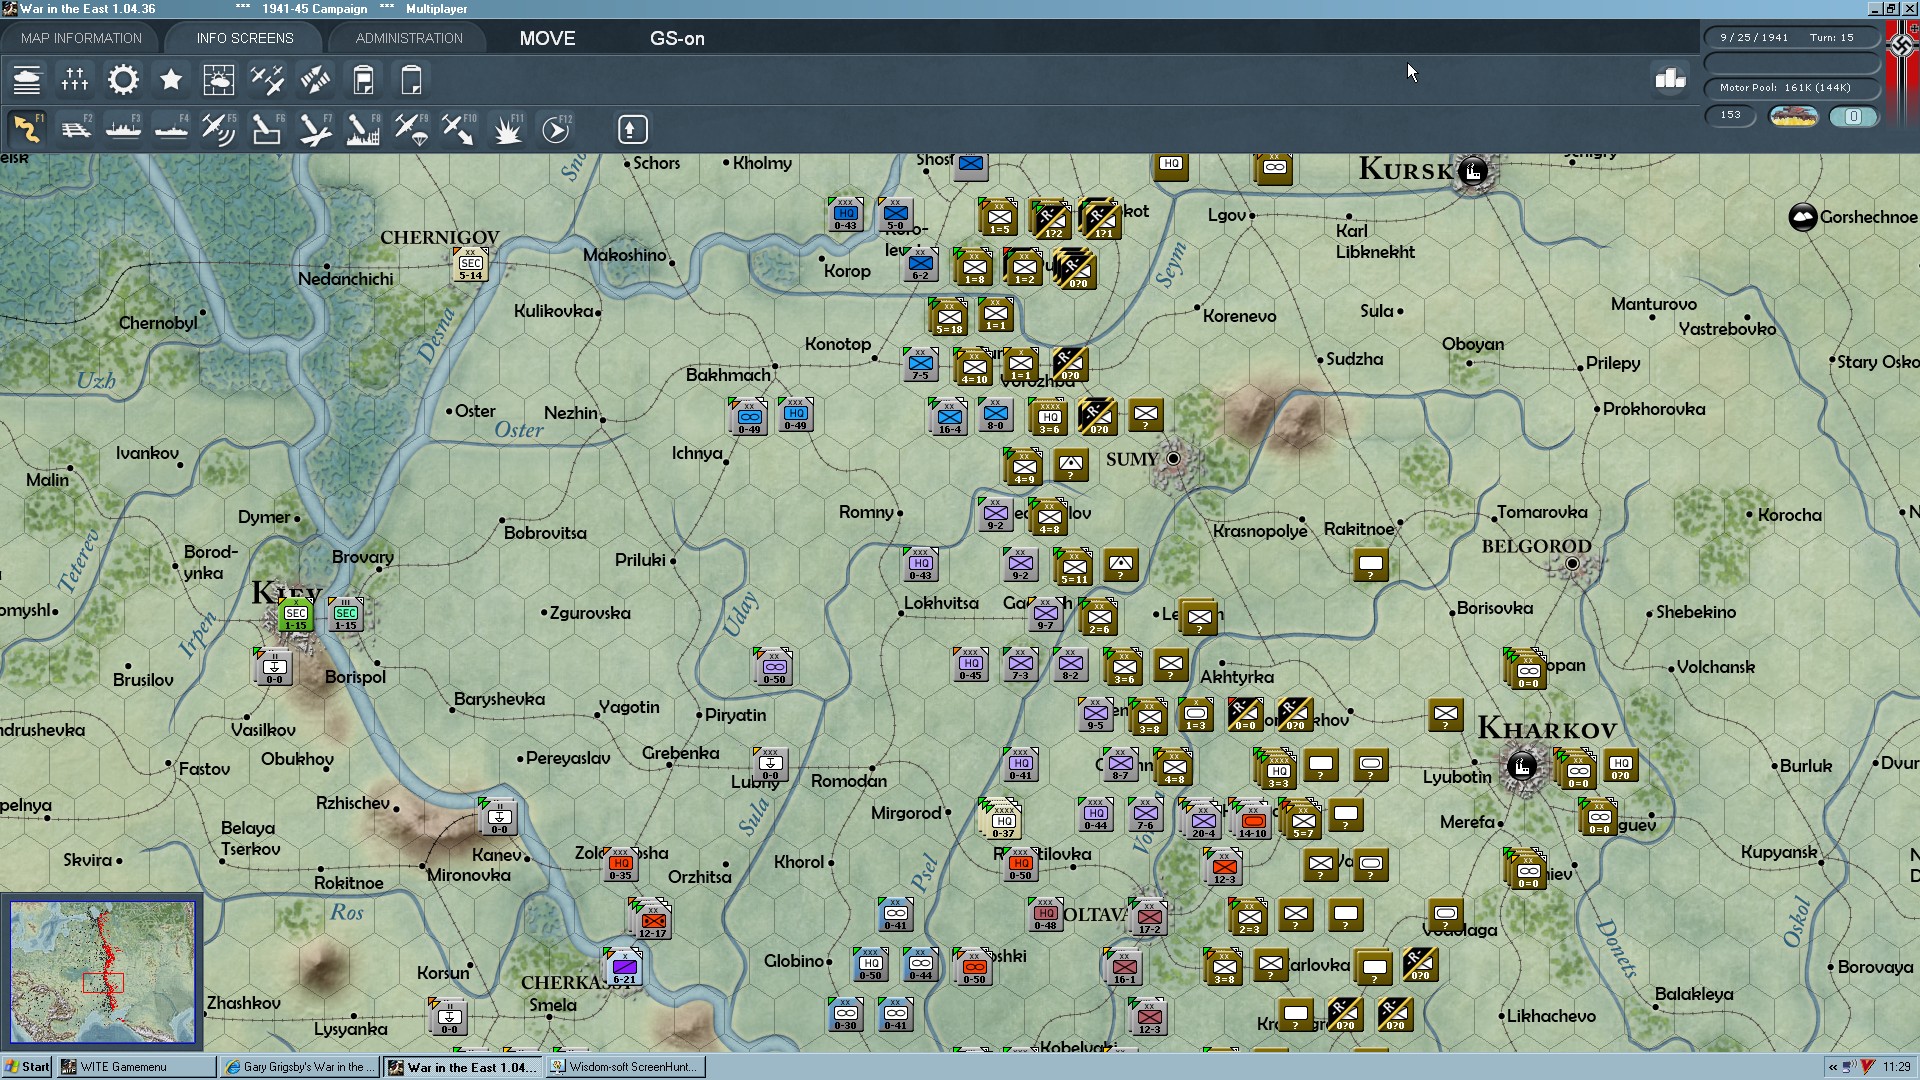Click the bar-chart blocks icon at top right
The image size is (1920, 1080).
coord(1670,78)
